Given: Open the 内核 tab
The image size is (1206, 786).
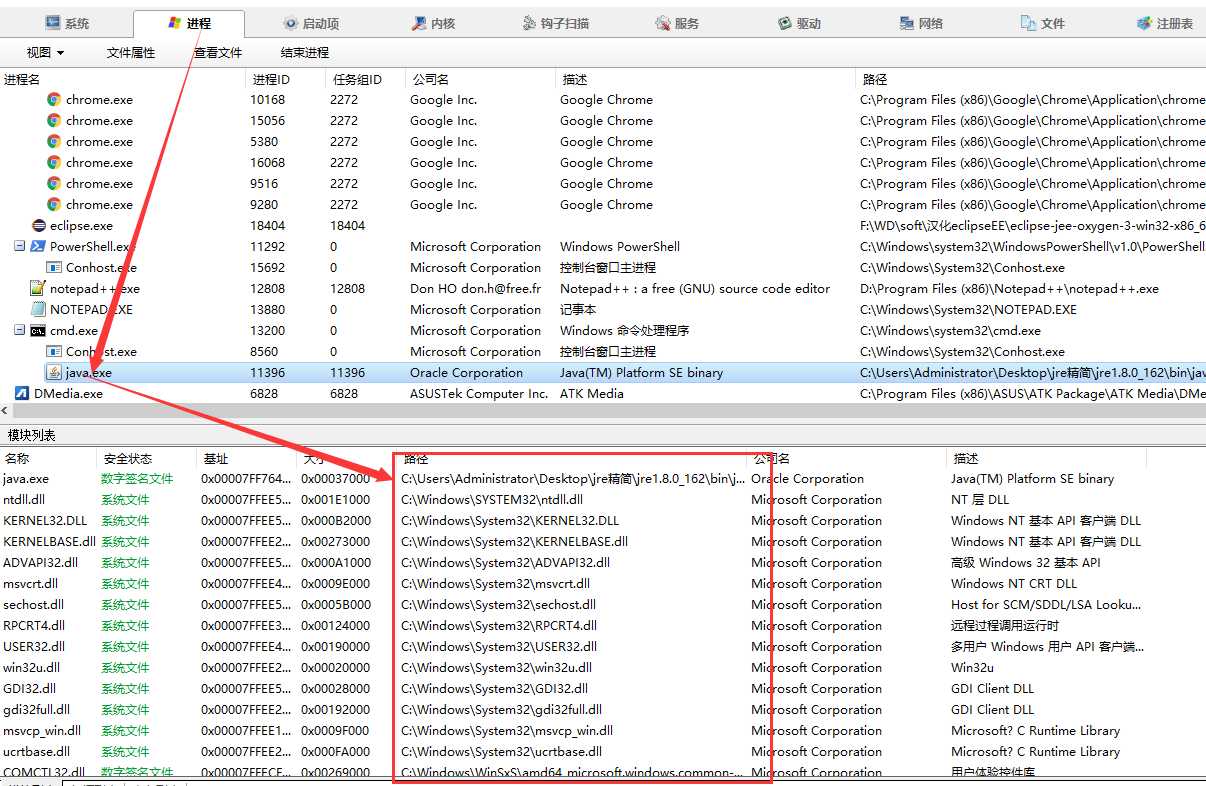Looking at the screenshot, I should tap(433, 24).
